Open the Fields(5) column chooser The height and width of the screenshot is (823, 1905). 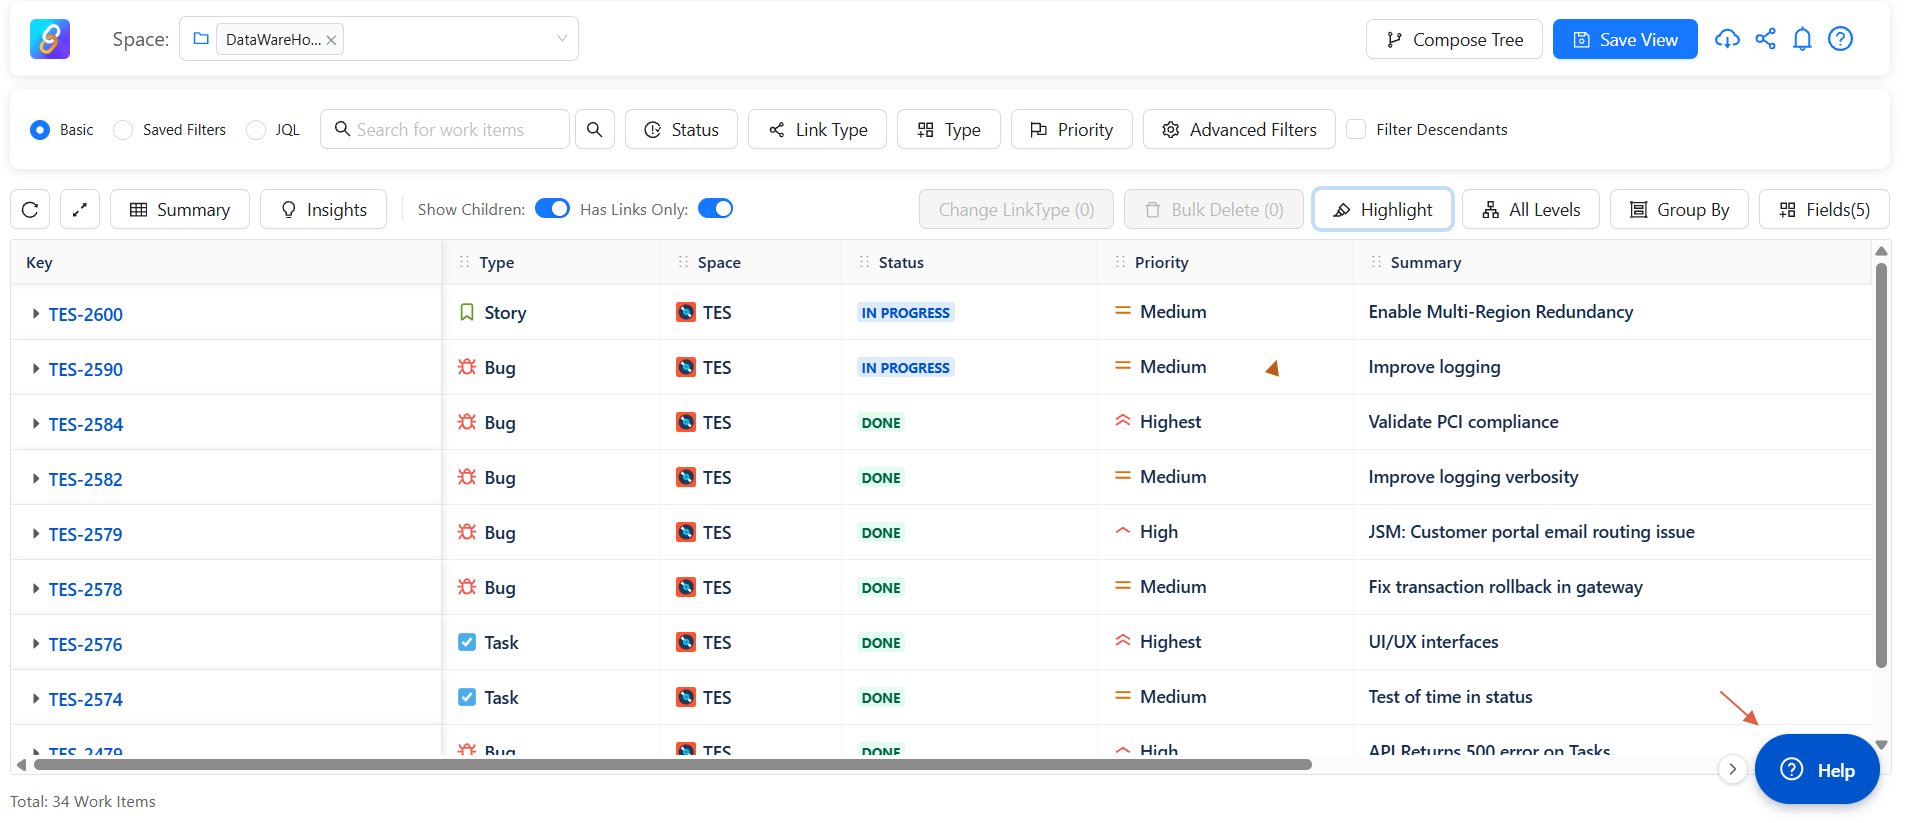tap(1824, 209)
